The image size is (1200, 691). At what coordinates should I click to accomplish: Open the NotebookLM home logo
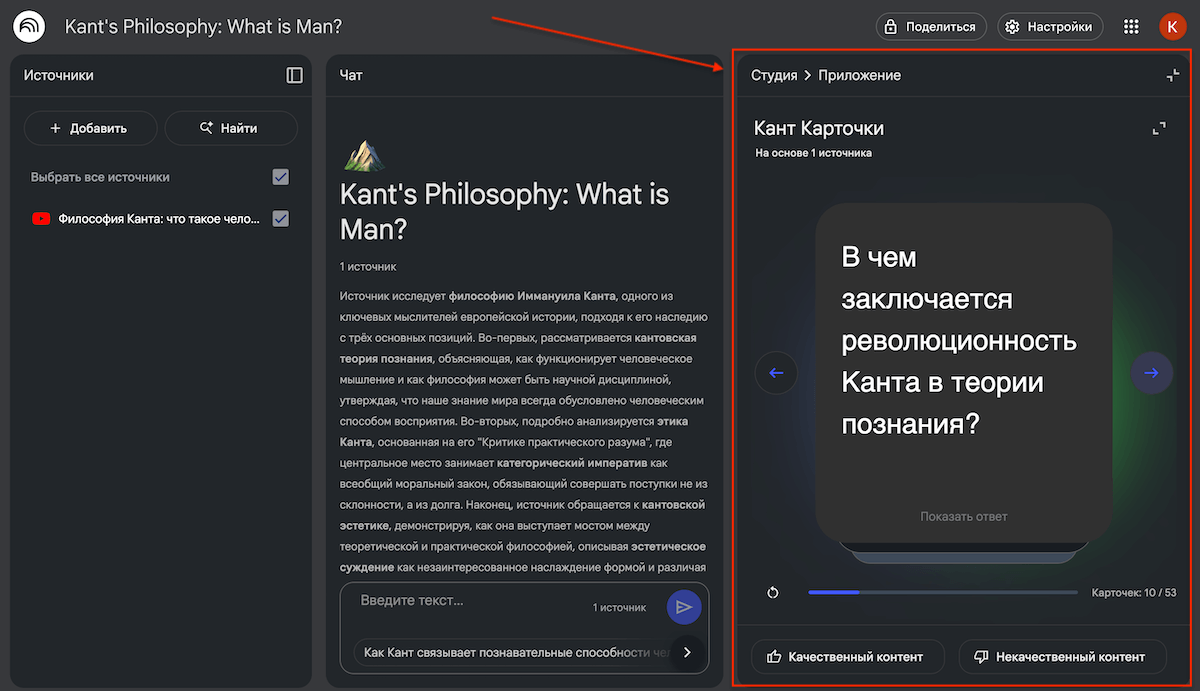tap(28, 26)
